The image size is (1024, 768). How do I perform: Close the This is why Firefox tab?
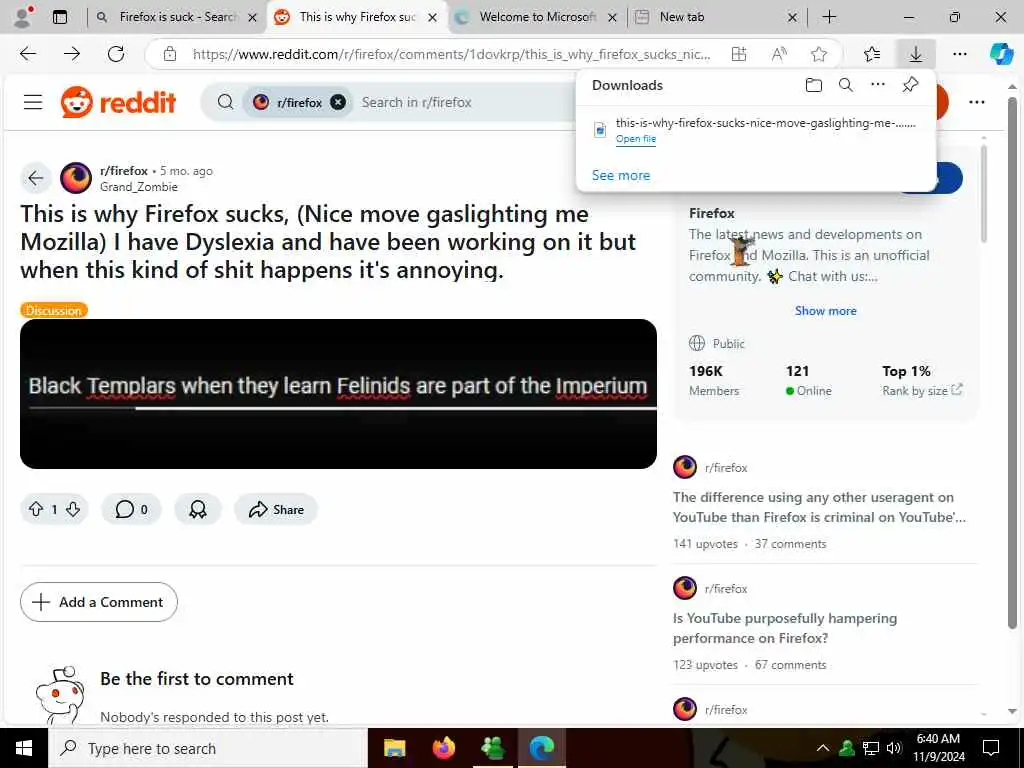click(432, 18)
